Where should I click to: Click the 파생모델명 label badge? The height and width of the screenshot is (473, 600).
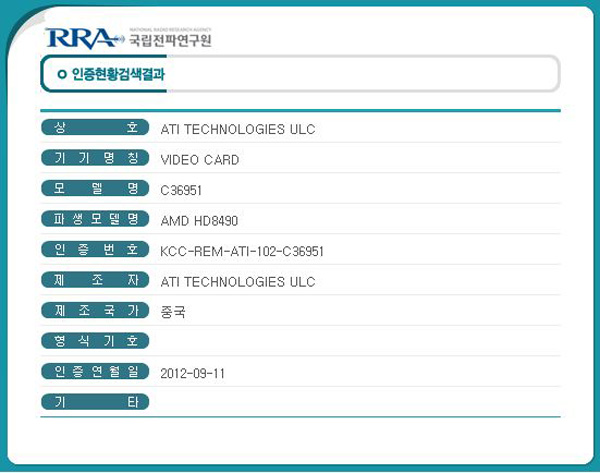[95, 219]
